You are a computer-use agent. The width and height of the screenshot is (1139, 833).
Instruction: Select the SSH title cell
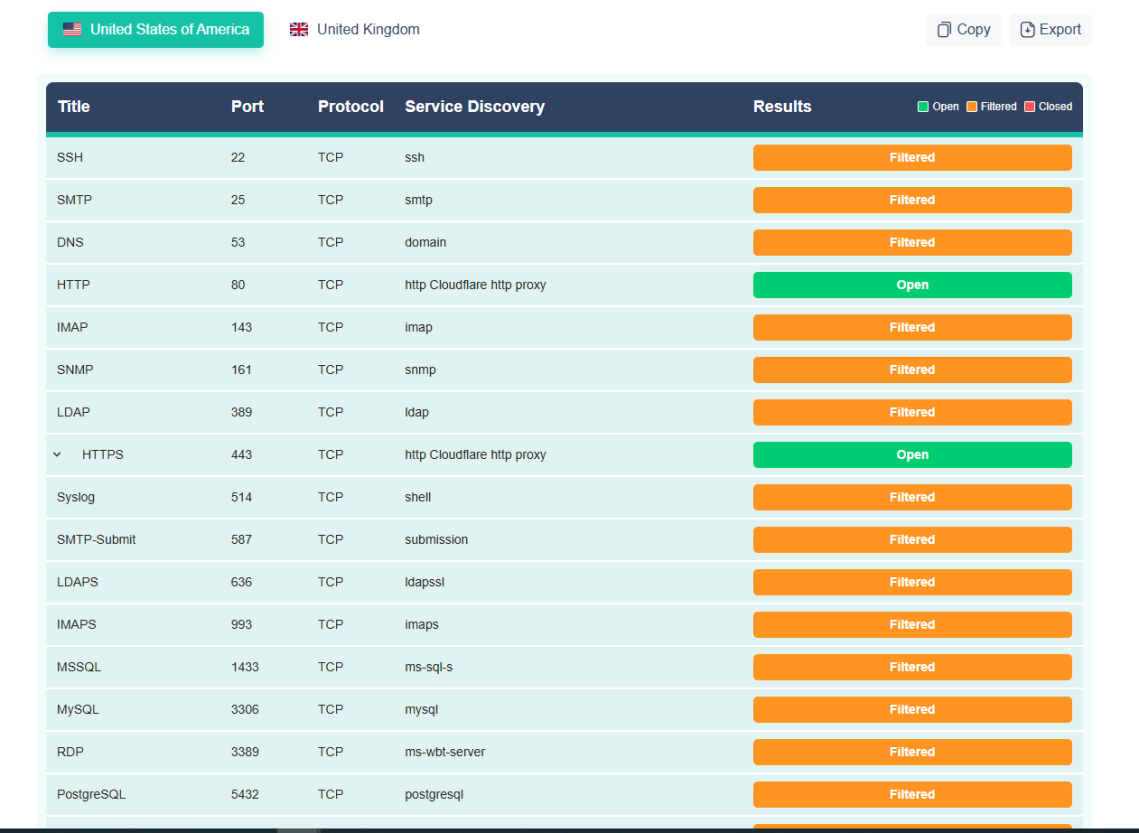(x=70, y=158)
